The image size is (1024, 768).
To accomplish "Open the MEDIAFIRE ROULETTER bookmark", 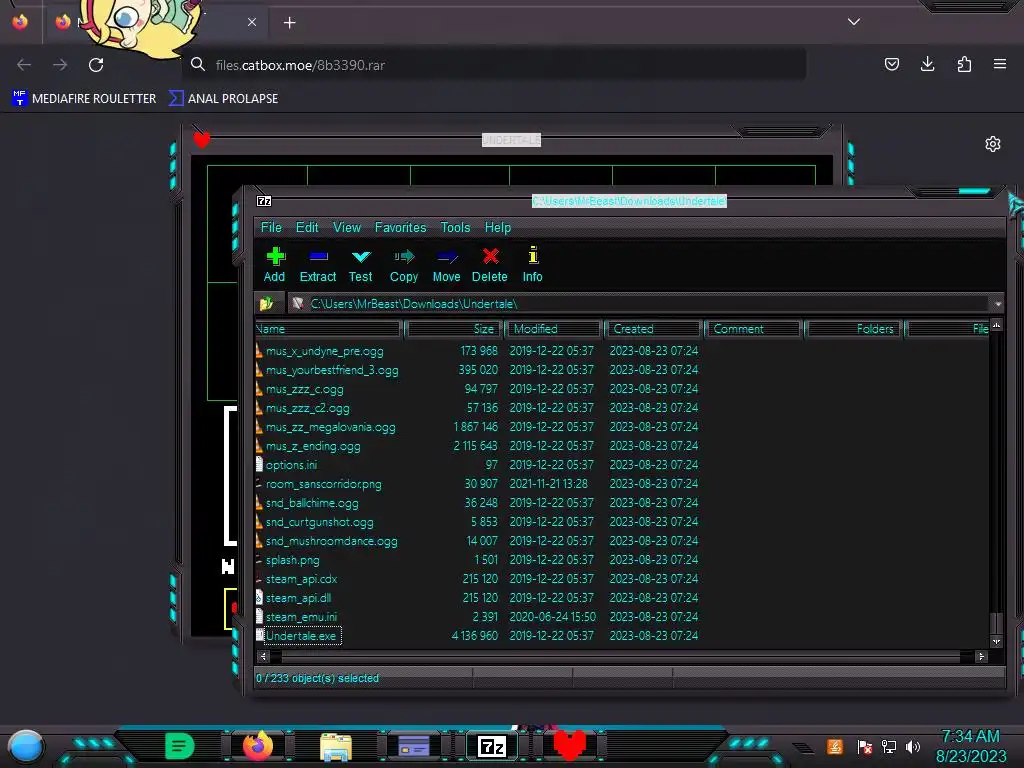I will (x=84, y=99).
